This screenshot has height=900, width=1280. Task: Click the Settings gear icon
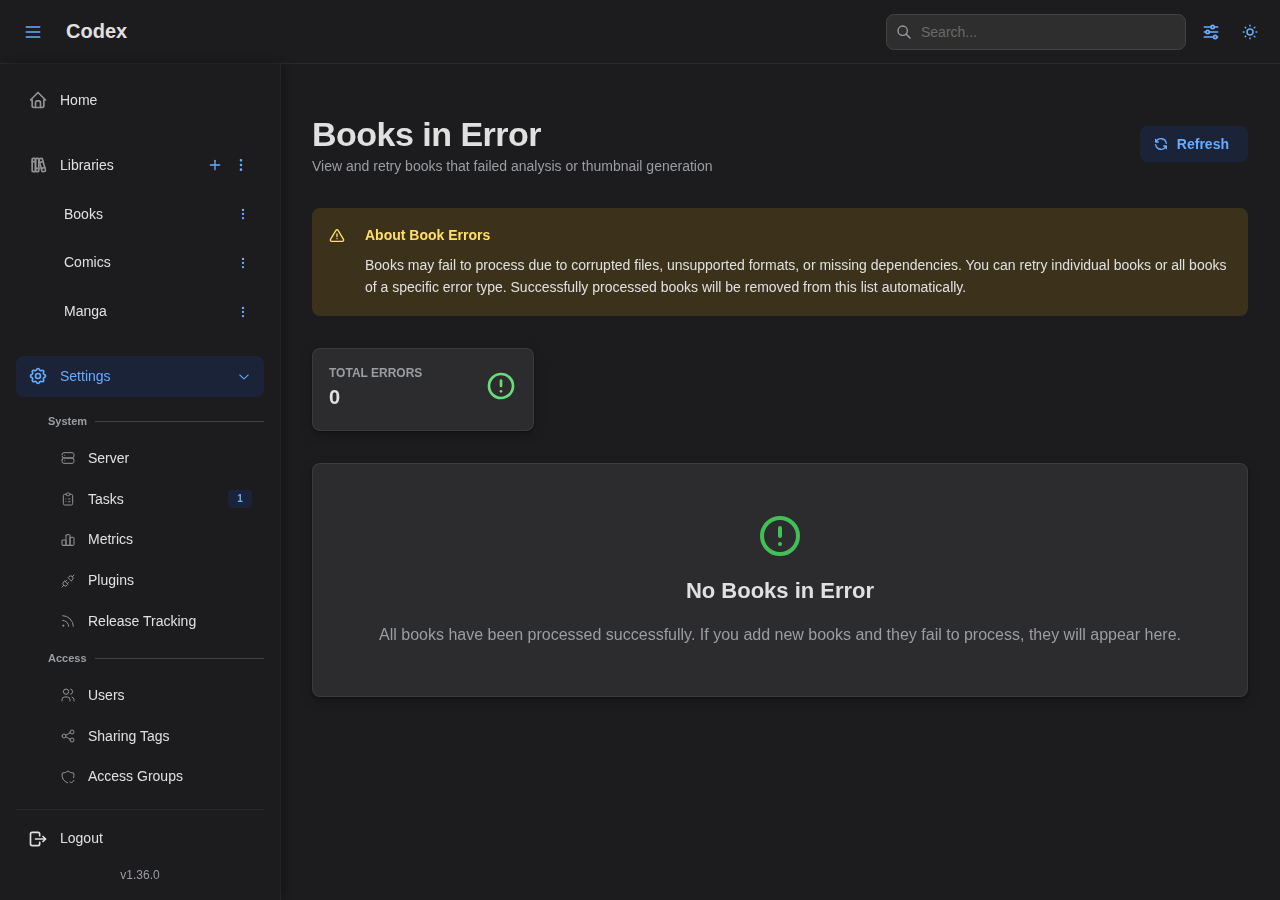pos(38,376)
